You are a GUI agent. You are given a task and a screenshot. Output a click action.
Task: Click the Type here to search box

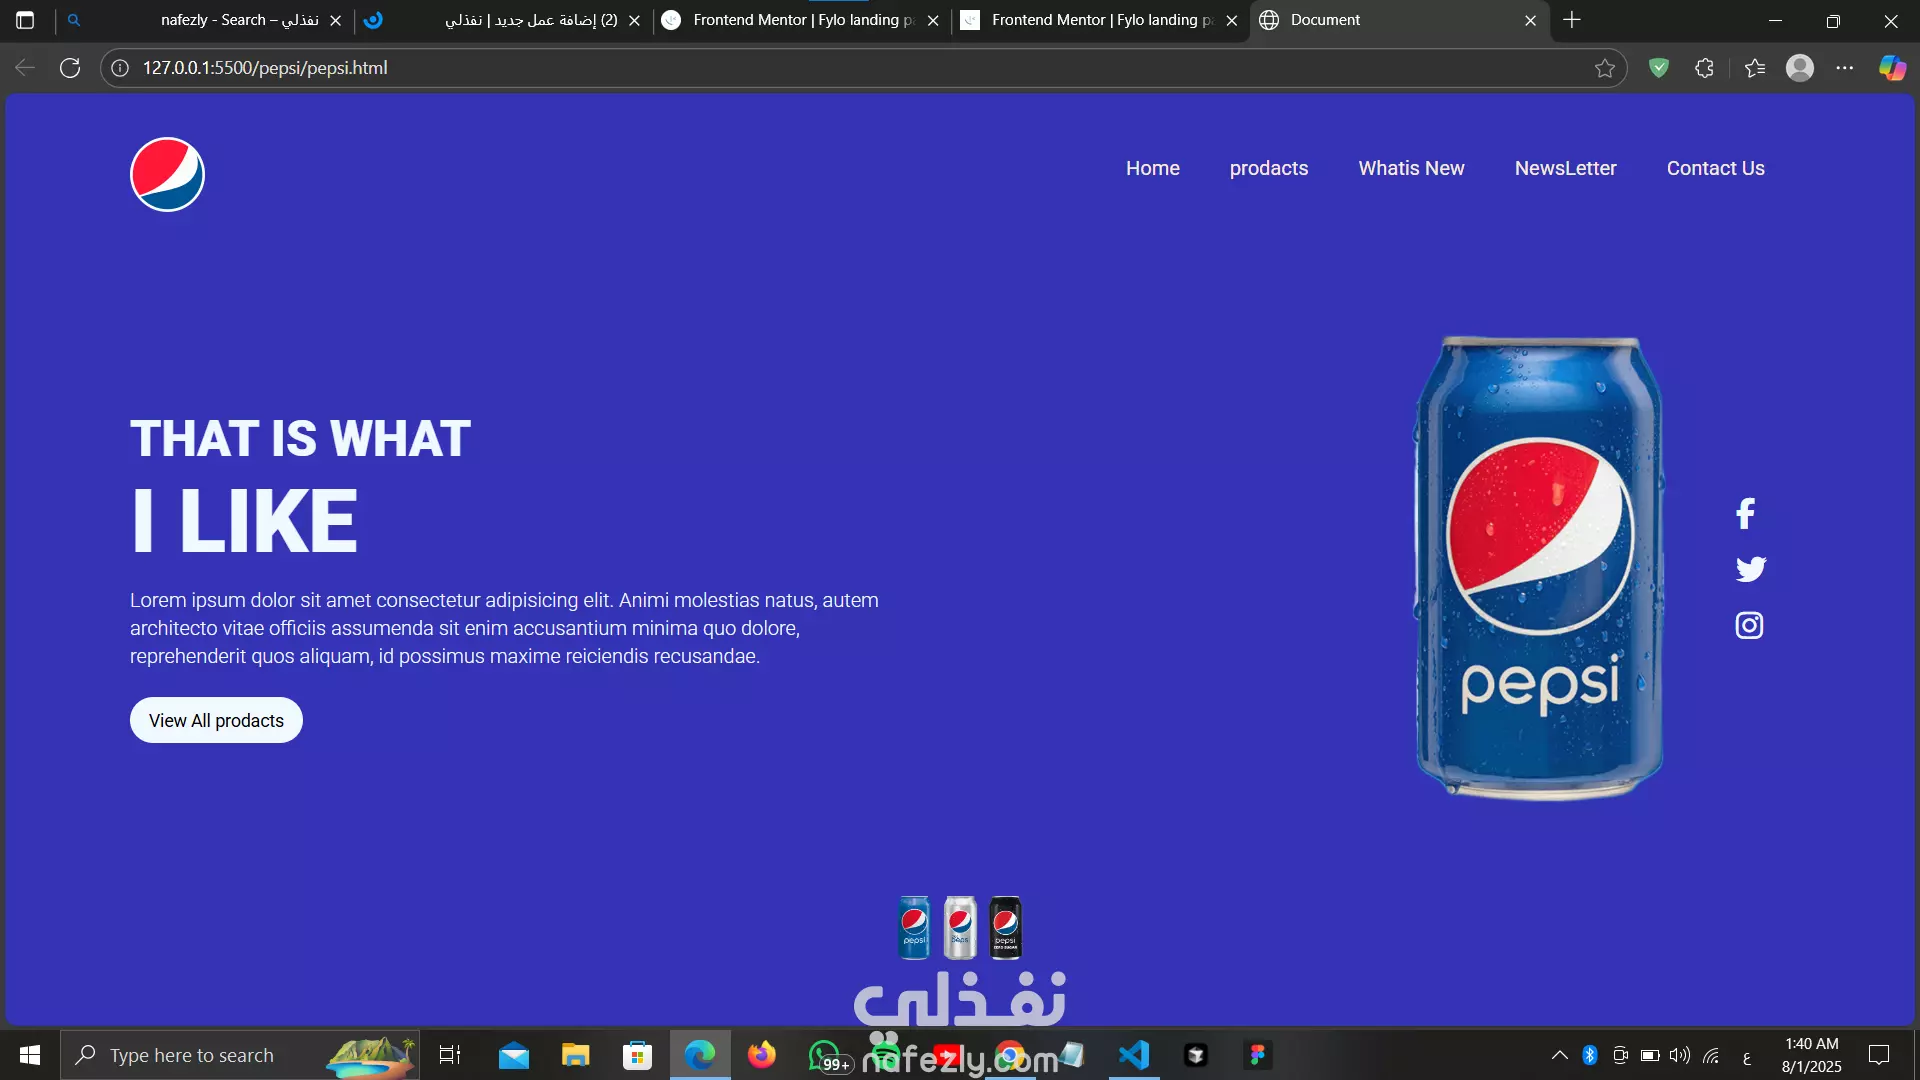[240, 1055]
